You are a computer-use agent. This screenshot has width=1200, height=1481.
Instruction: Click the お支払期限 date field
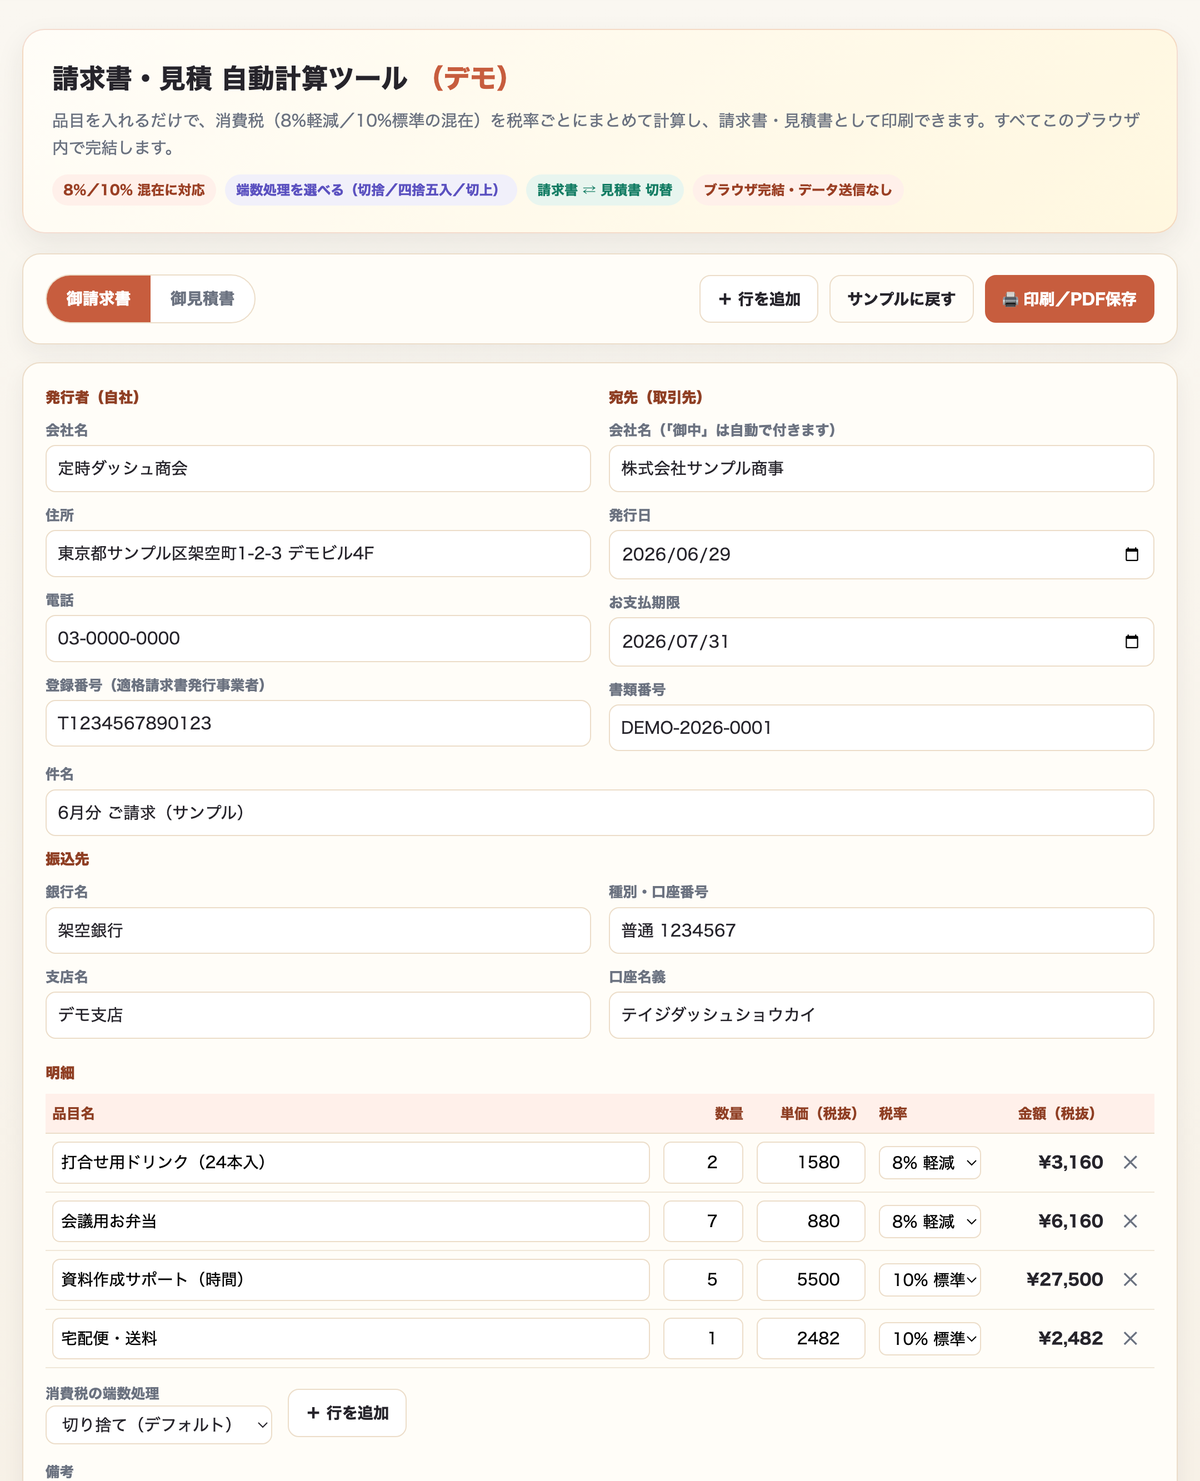click(x=881, y=641)
